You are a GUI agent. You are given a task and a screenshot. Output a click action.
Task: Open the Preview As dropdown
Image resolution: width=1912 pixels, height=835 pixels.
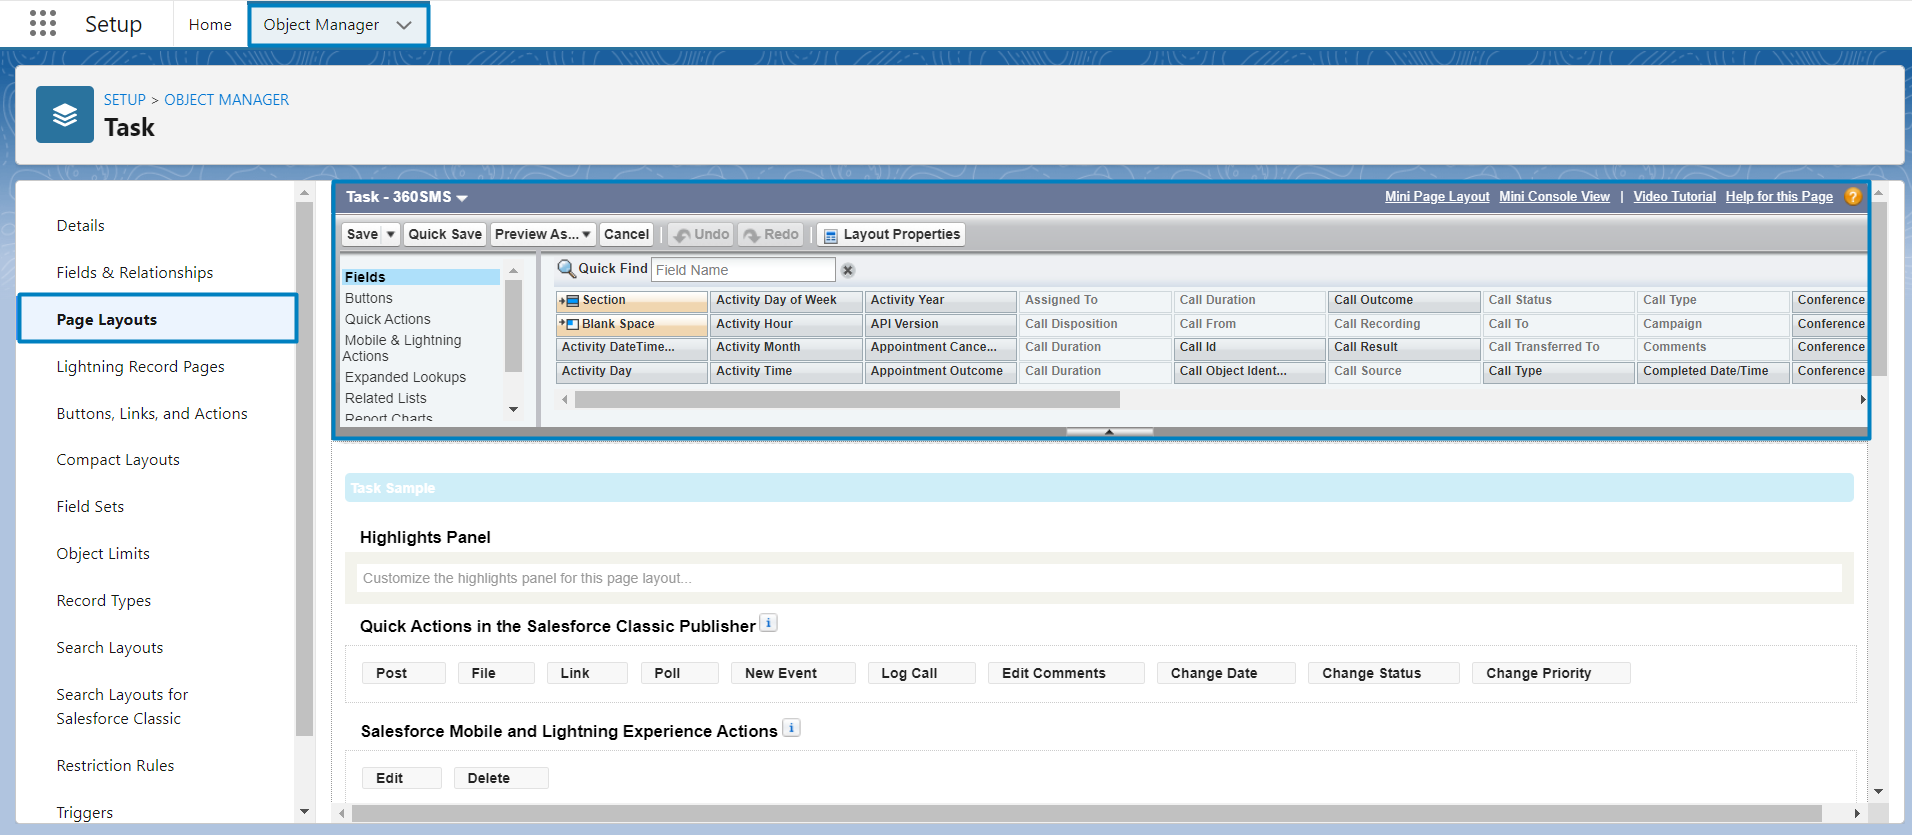543,234
